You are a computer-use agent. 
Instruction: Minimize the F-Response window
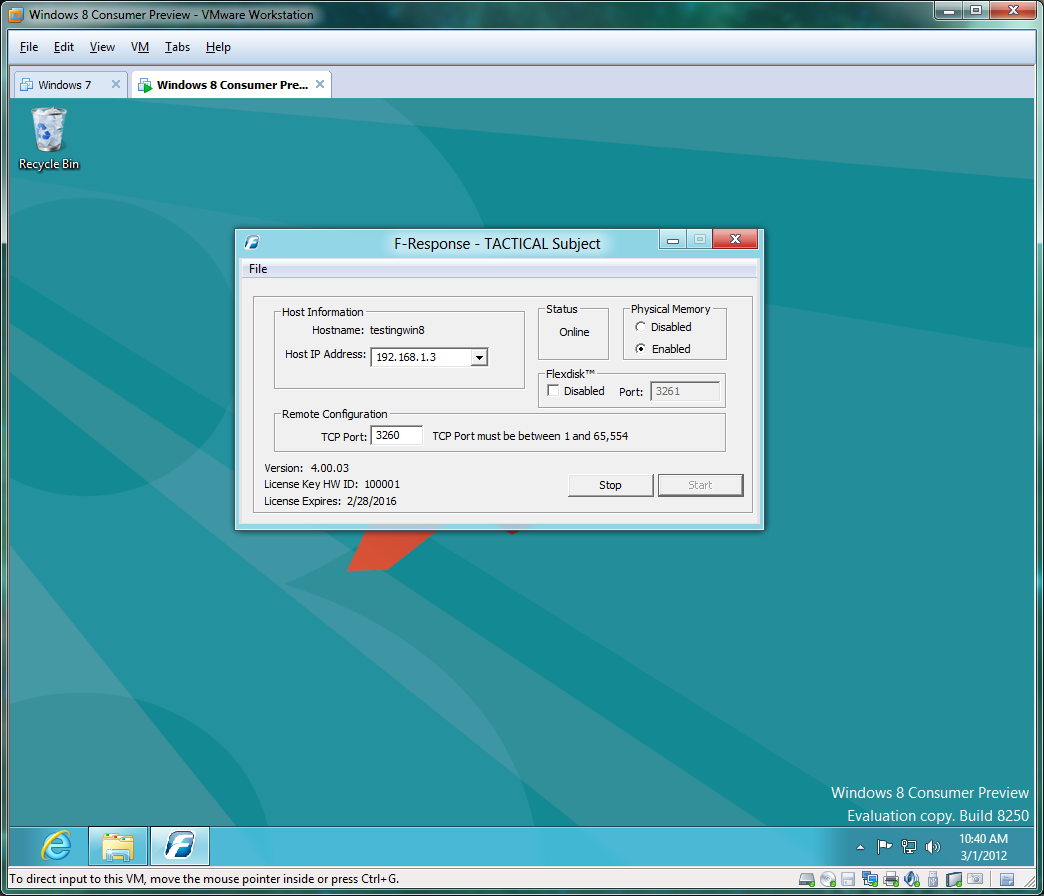click(x=673, y=240)
